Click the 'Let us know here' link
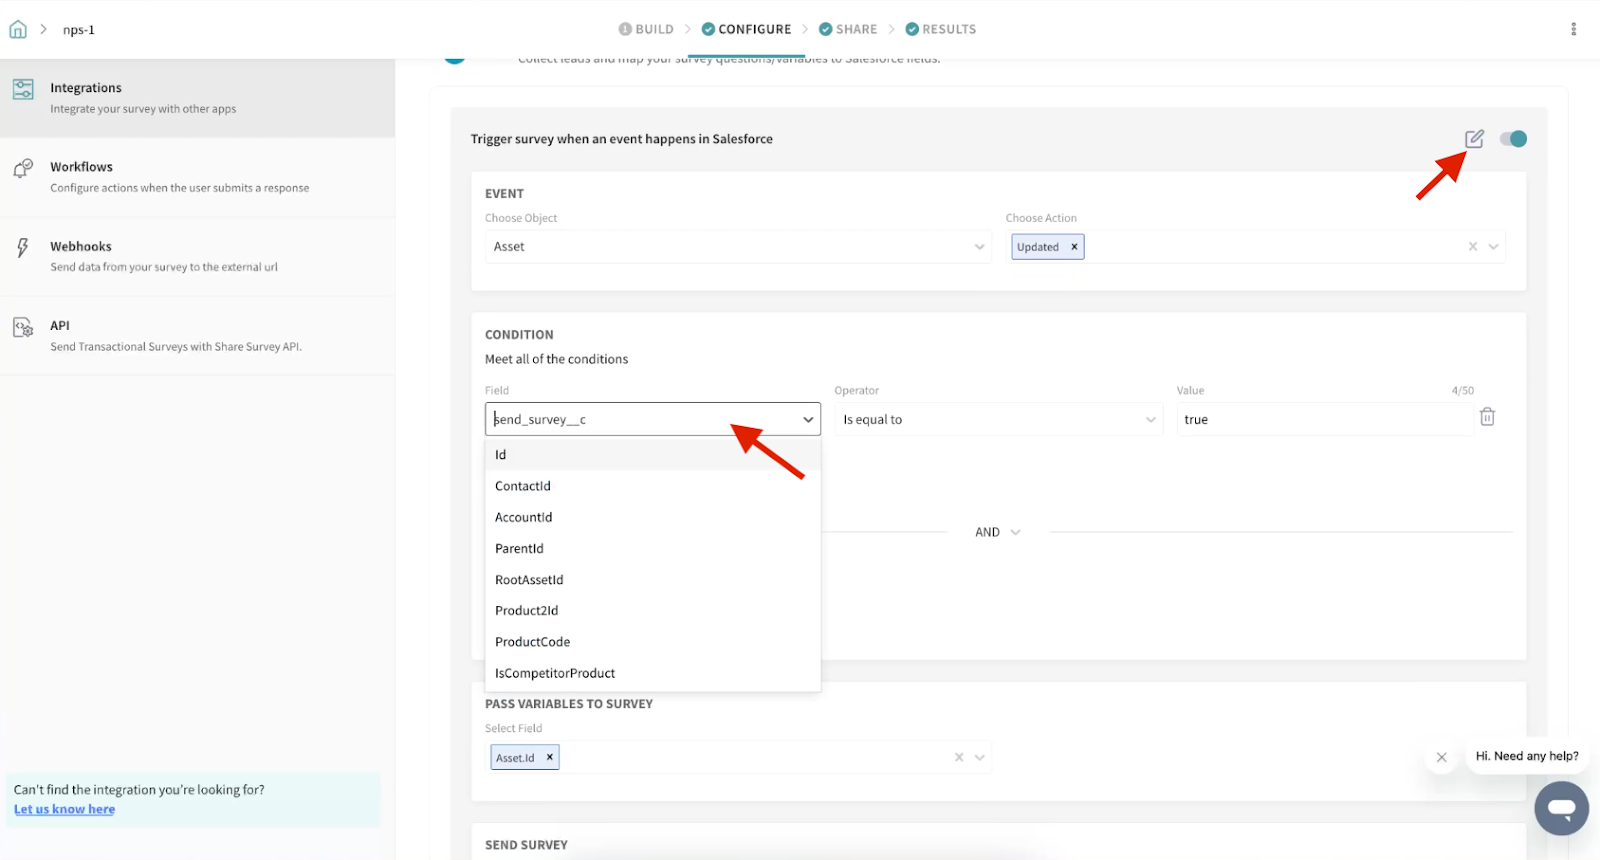1600x860 pixels. point(64,809)
